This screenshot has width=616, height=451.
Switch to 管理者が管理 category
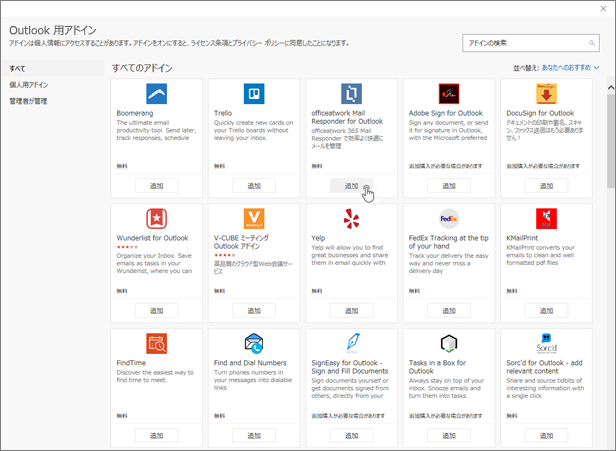click(28, 101)
